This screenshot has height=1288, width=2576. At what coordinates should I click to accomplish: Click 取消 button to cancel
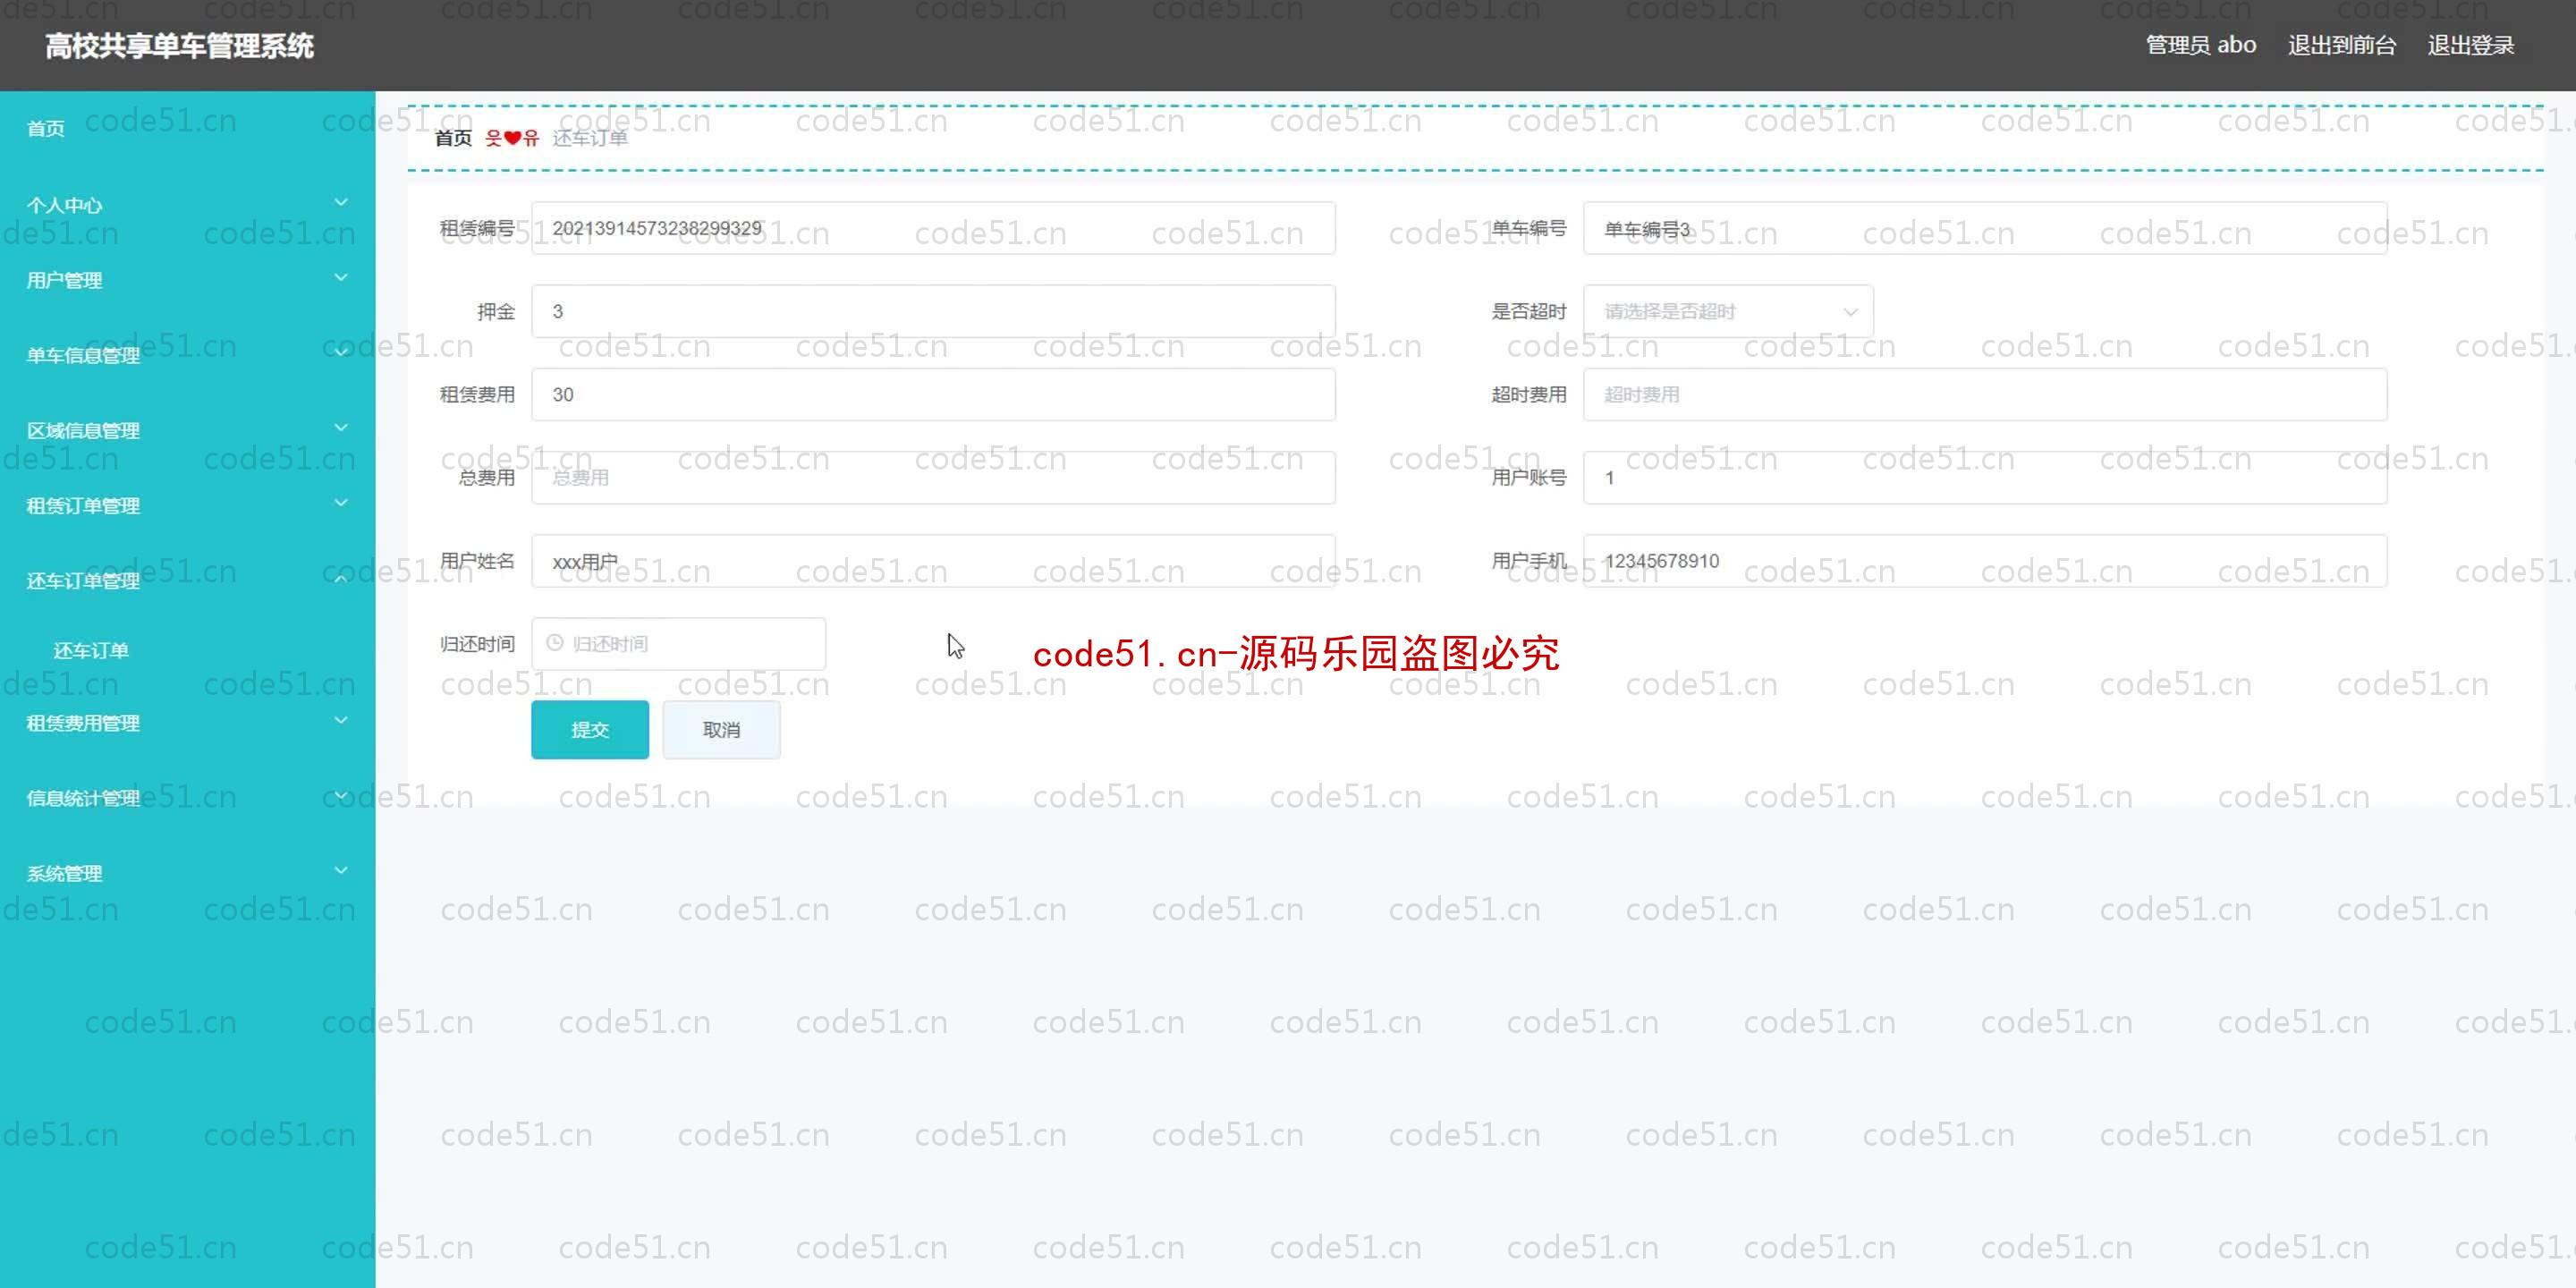tap(721, 728)
